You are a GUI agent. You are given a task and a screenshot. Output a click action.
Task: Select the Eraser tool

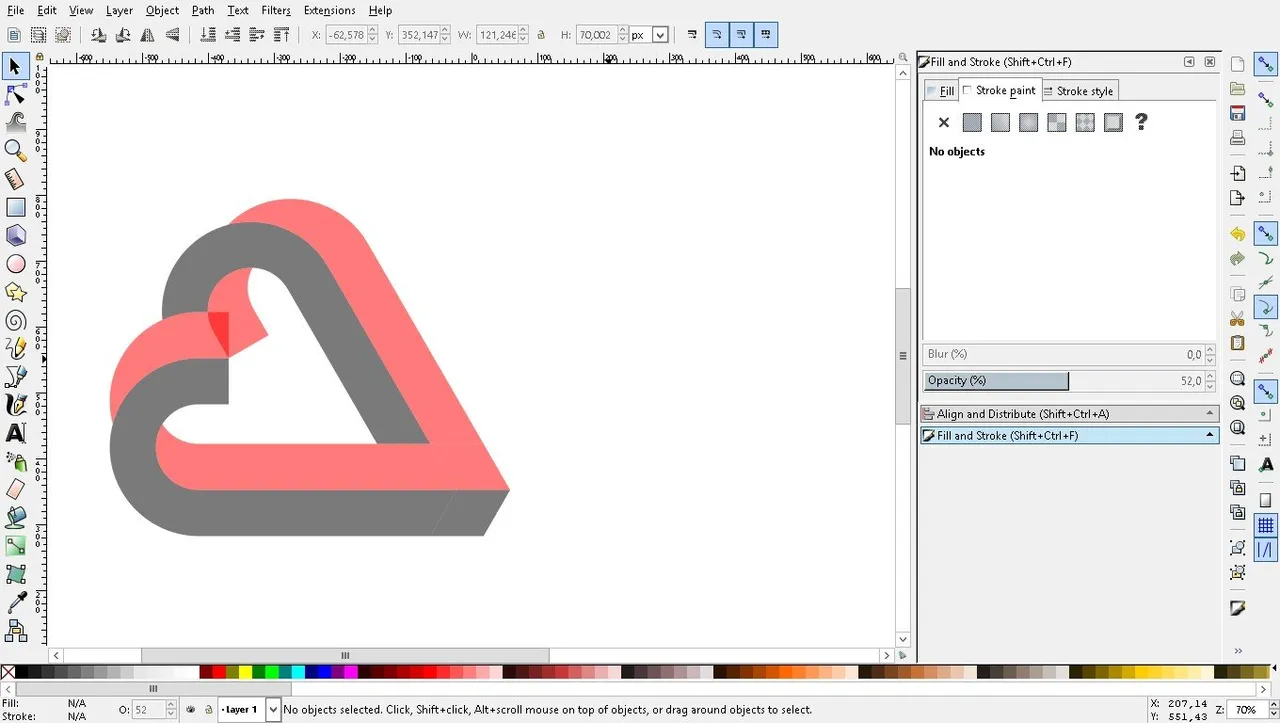click(15, 489)
